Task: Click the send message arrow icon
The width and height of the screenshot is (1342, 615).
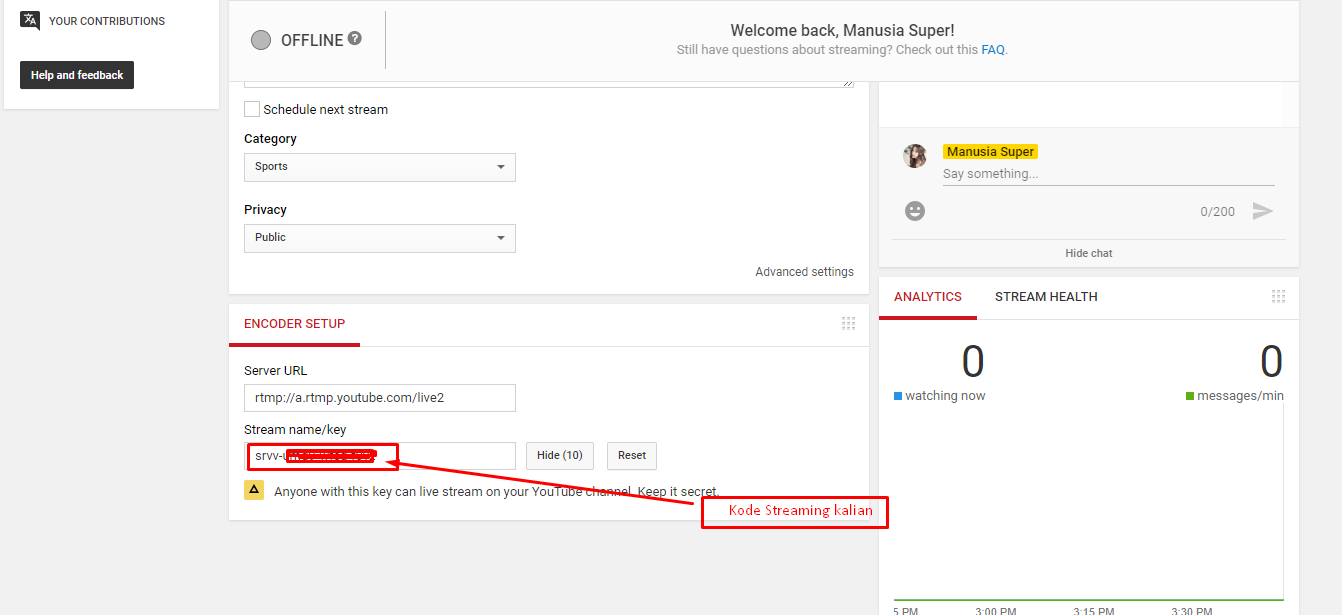Action: point(1263,211)
